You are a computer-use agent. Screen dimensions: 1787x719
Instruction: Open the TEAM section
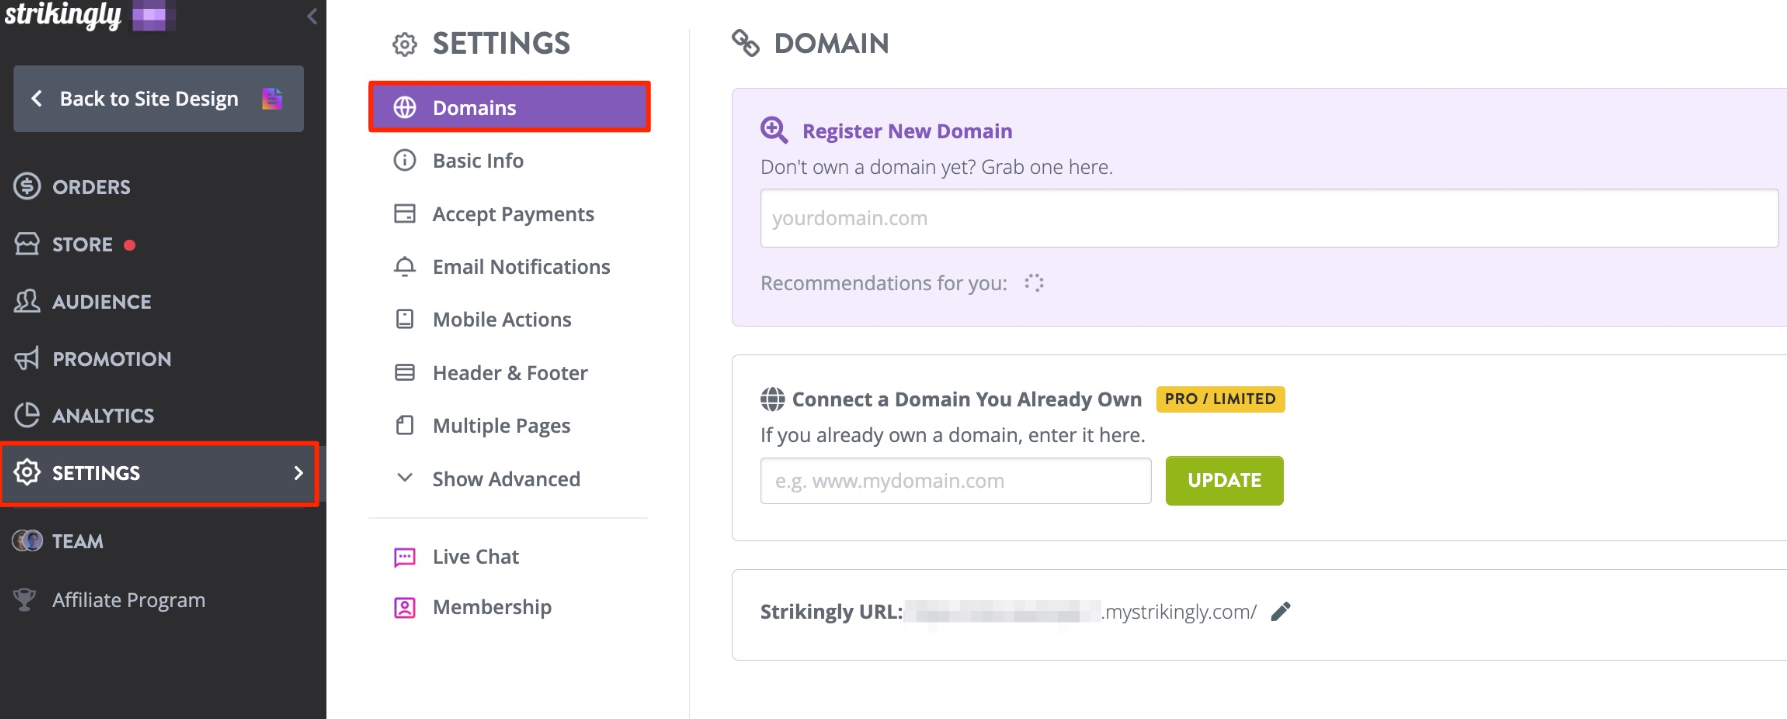pyautogui.click(x=78, y=541)
